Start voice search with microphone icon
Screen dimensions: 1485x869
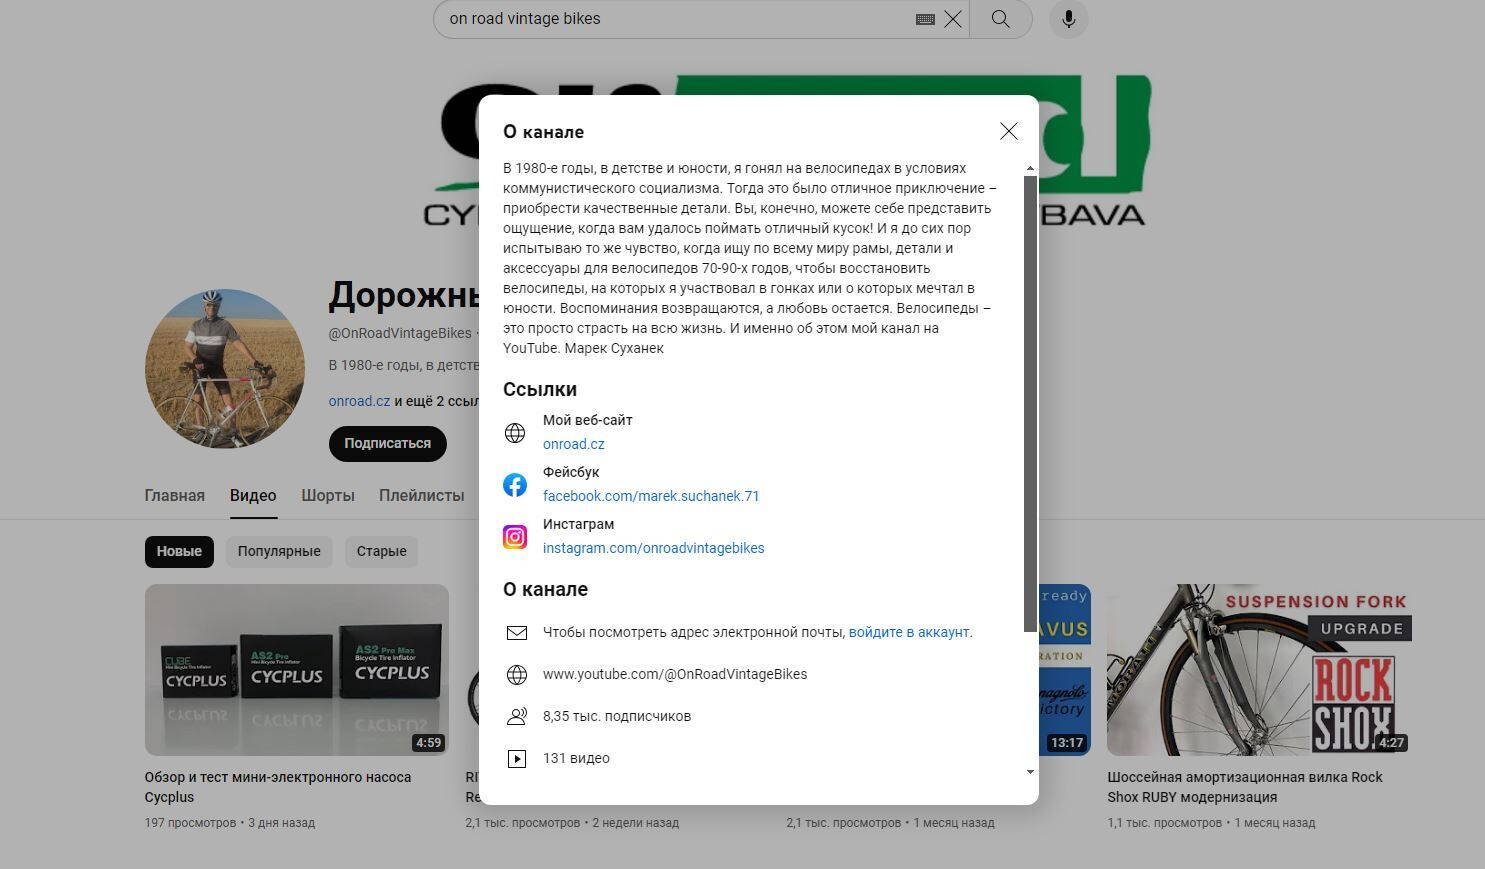tap(1069, 19)
